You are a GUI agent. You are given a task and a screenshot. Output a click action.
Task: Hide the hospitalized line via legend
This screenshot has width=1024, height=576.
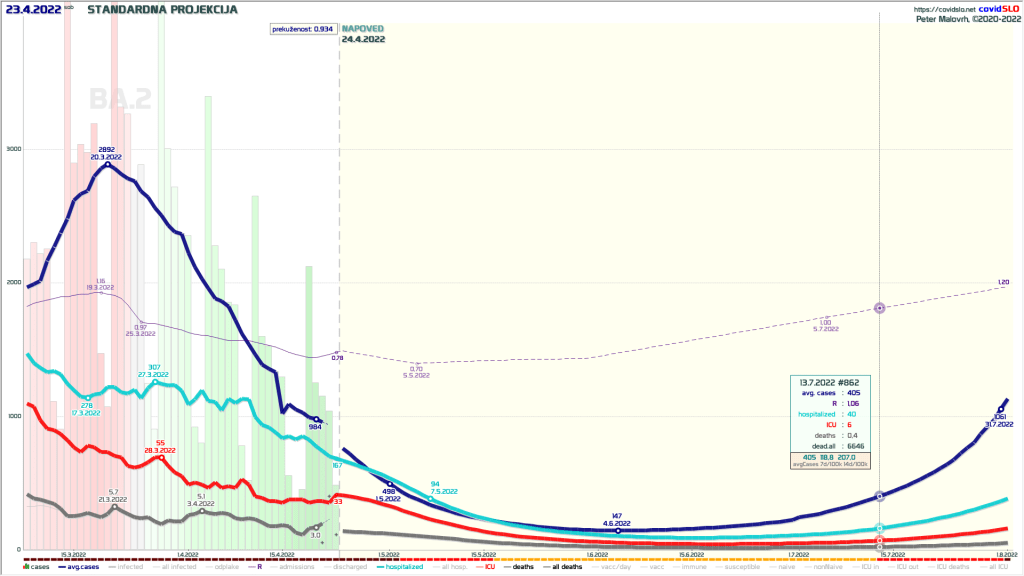point(404,567)
